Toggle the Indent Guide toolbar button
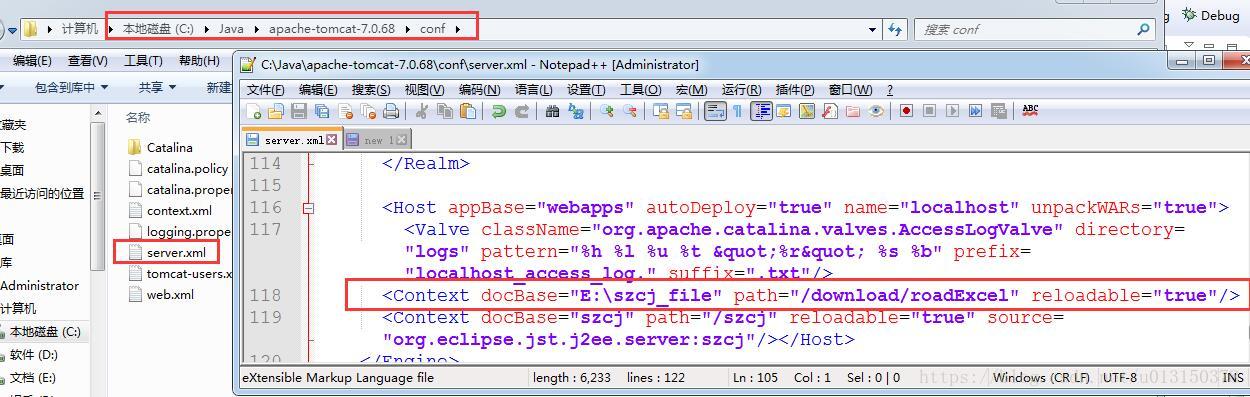 point(761,111)
